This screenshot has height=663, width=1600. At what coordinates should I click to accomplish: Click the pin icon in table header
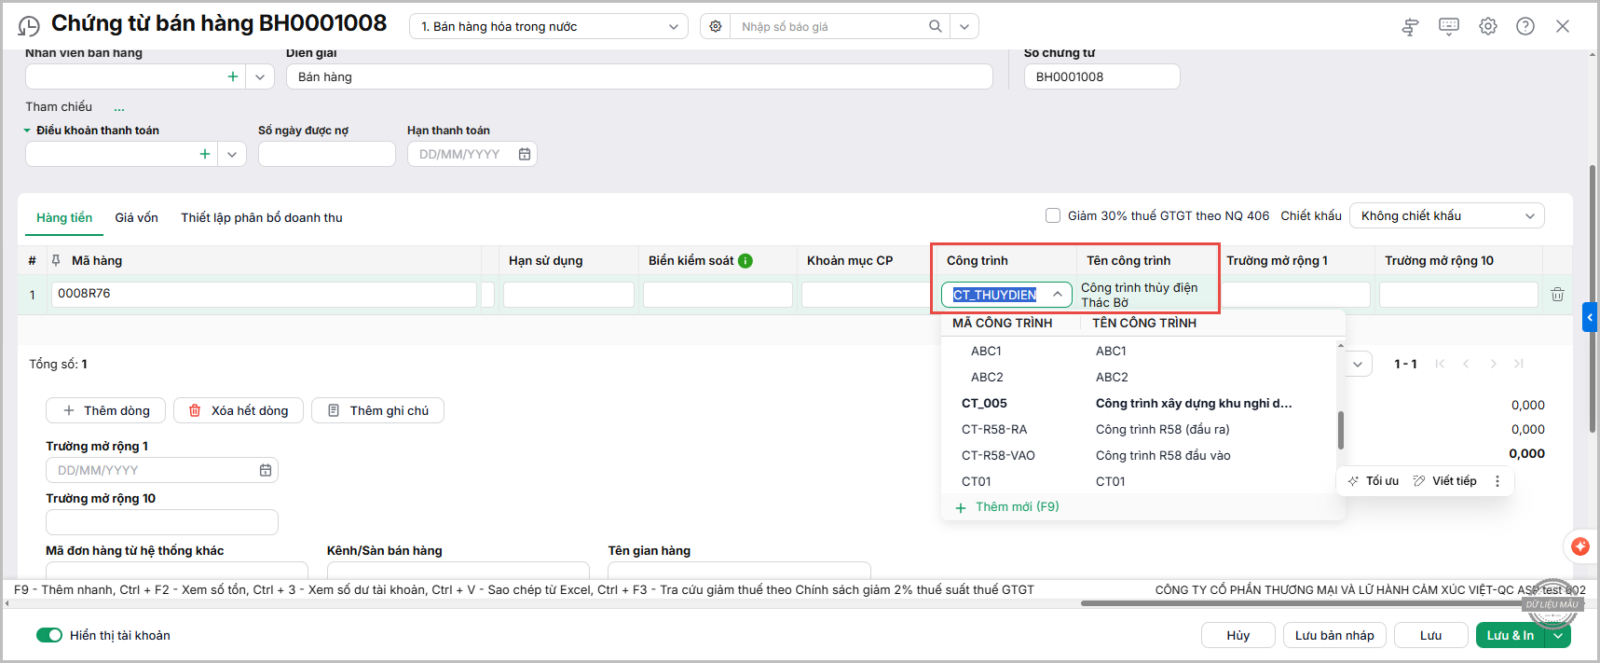pos(56,261)
